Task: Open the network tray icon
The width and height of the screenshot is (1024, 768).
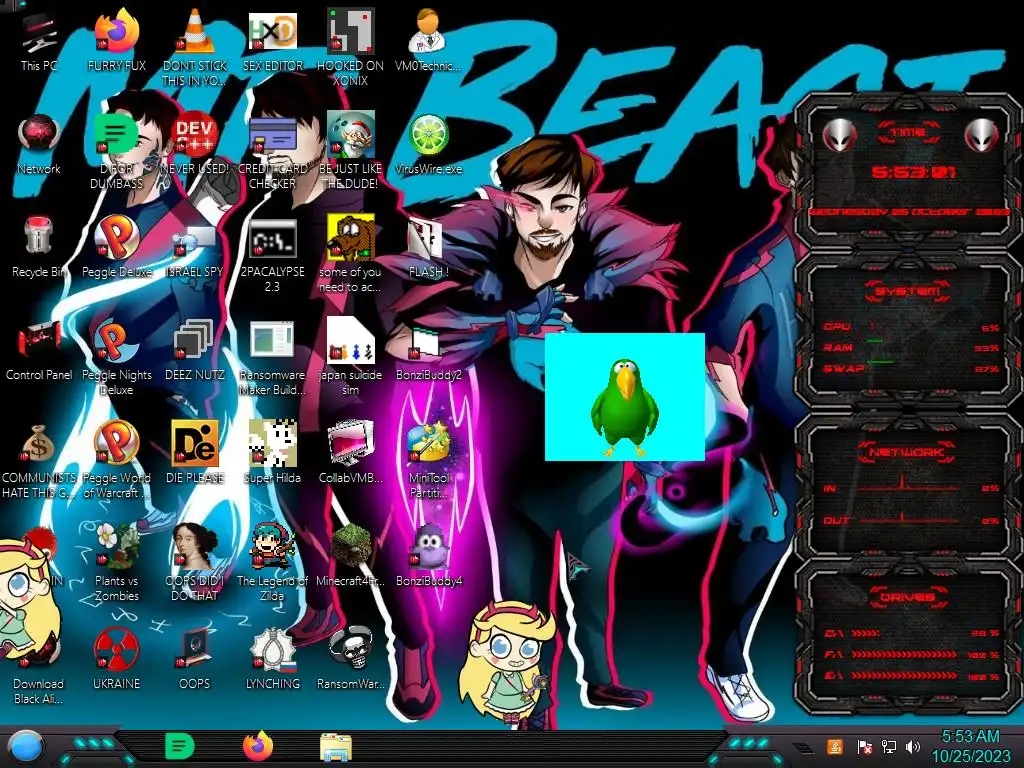Action: point(889,746)
